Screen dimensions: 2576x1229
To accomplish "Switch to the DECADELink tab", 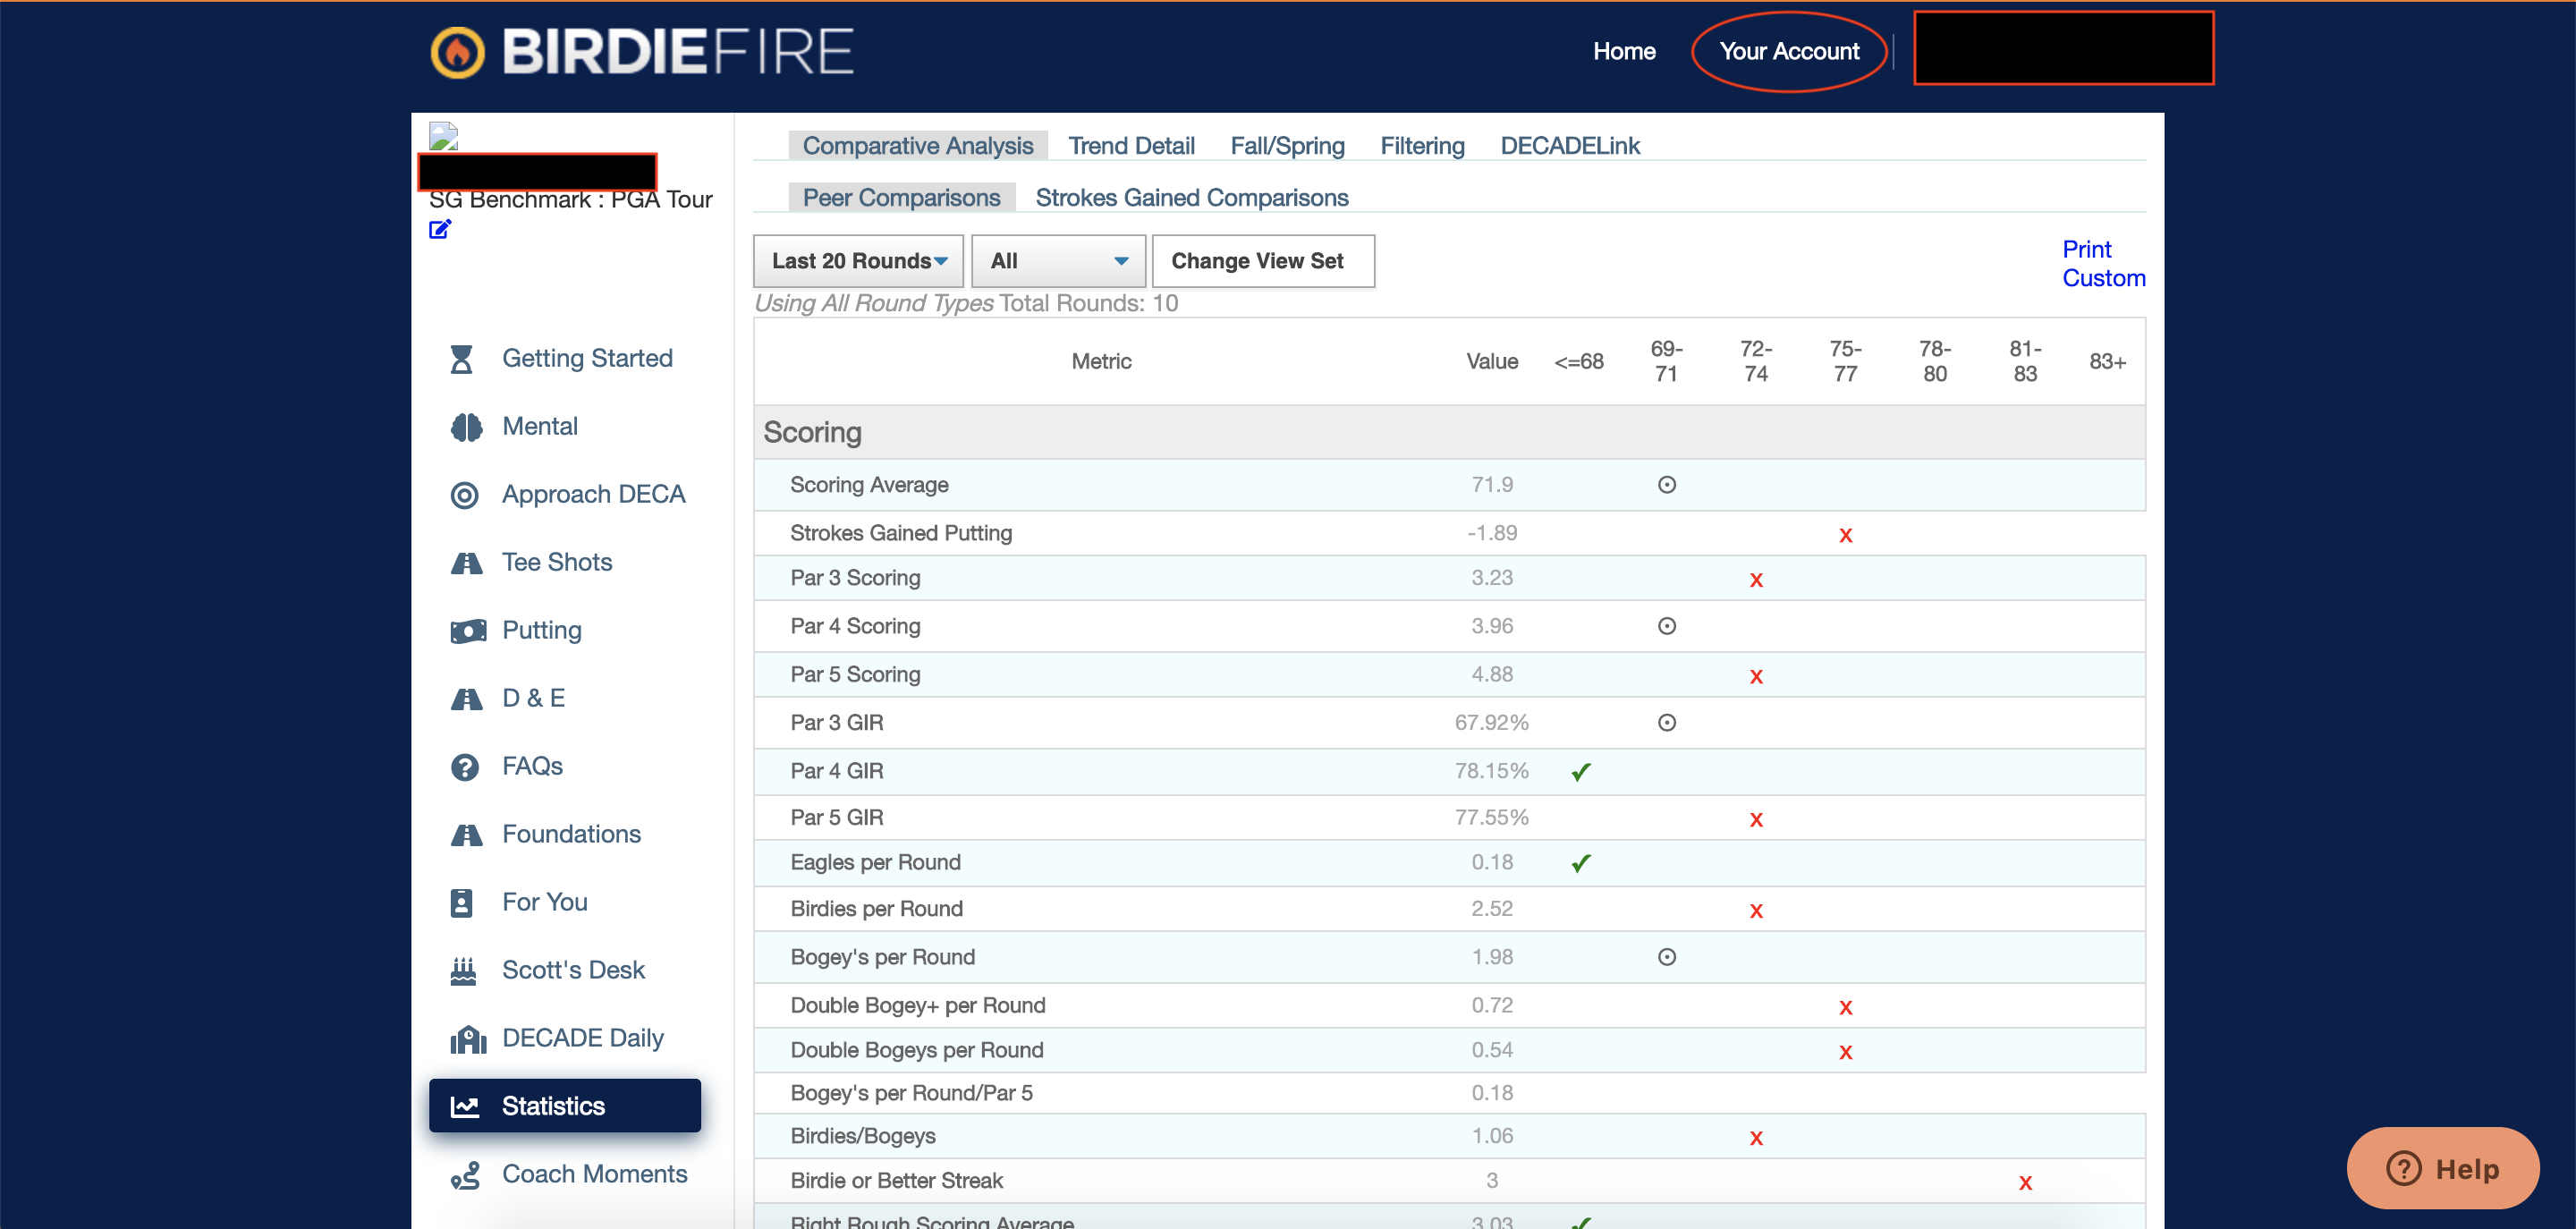I will point(1569,146).
